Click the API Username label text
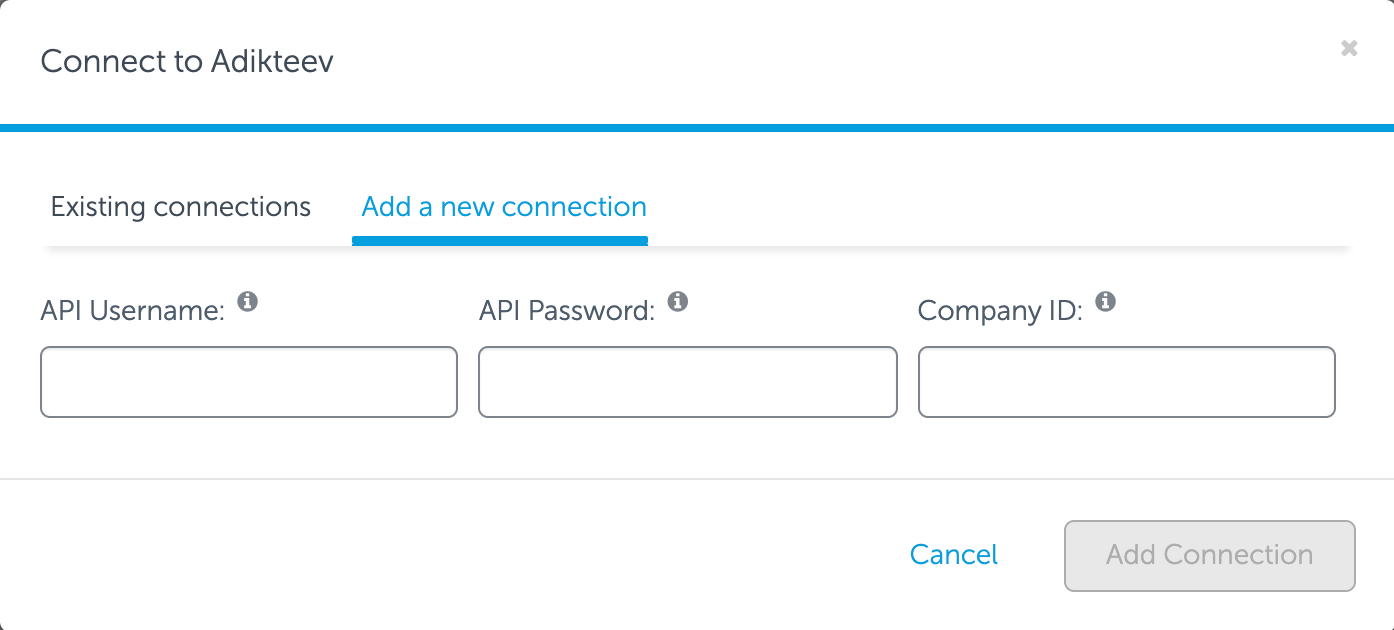The image size is (1394, 630). [133, 311]
